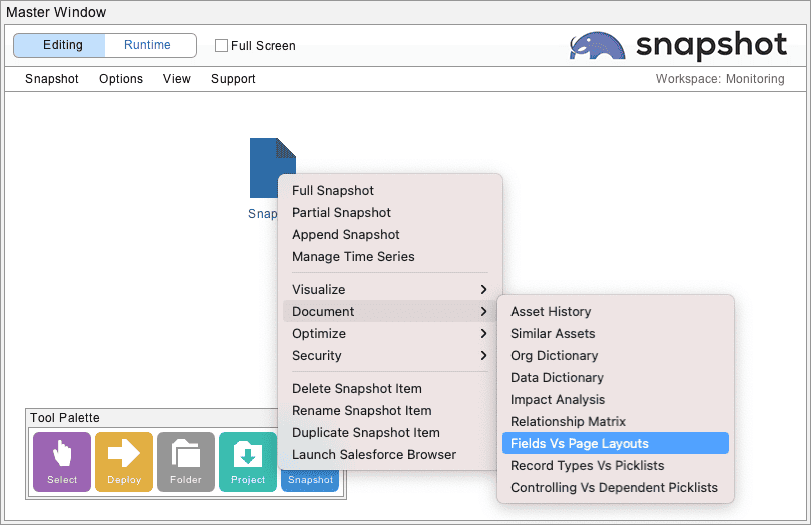Select the Document menu entry

click(390, 311)
